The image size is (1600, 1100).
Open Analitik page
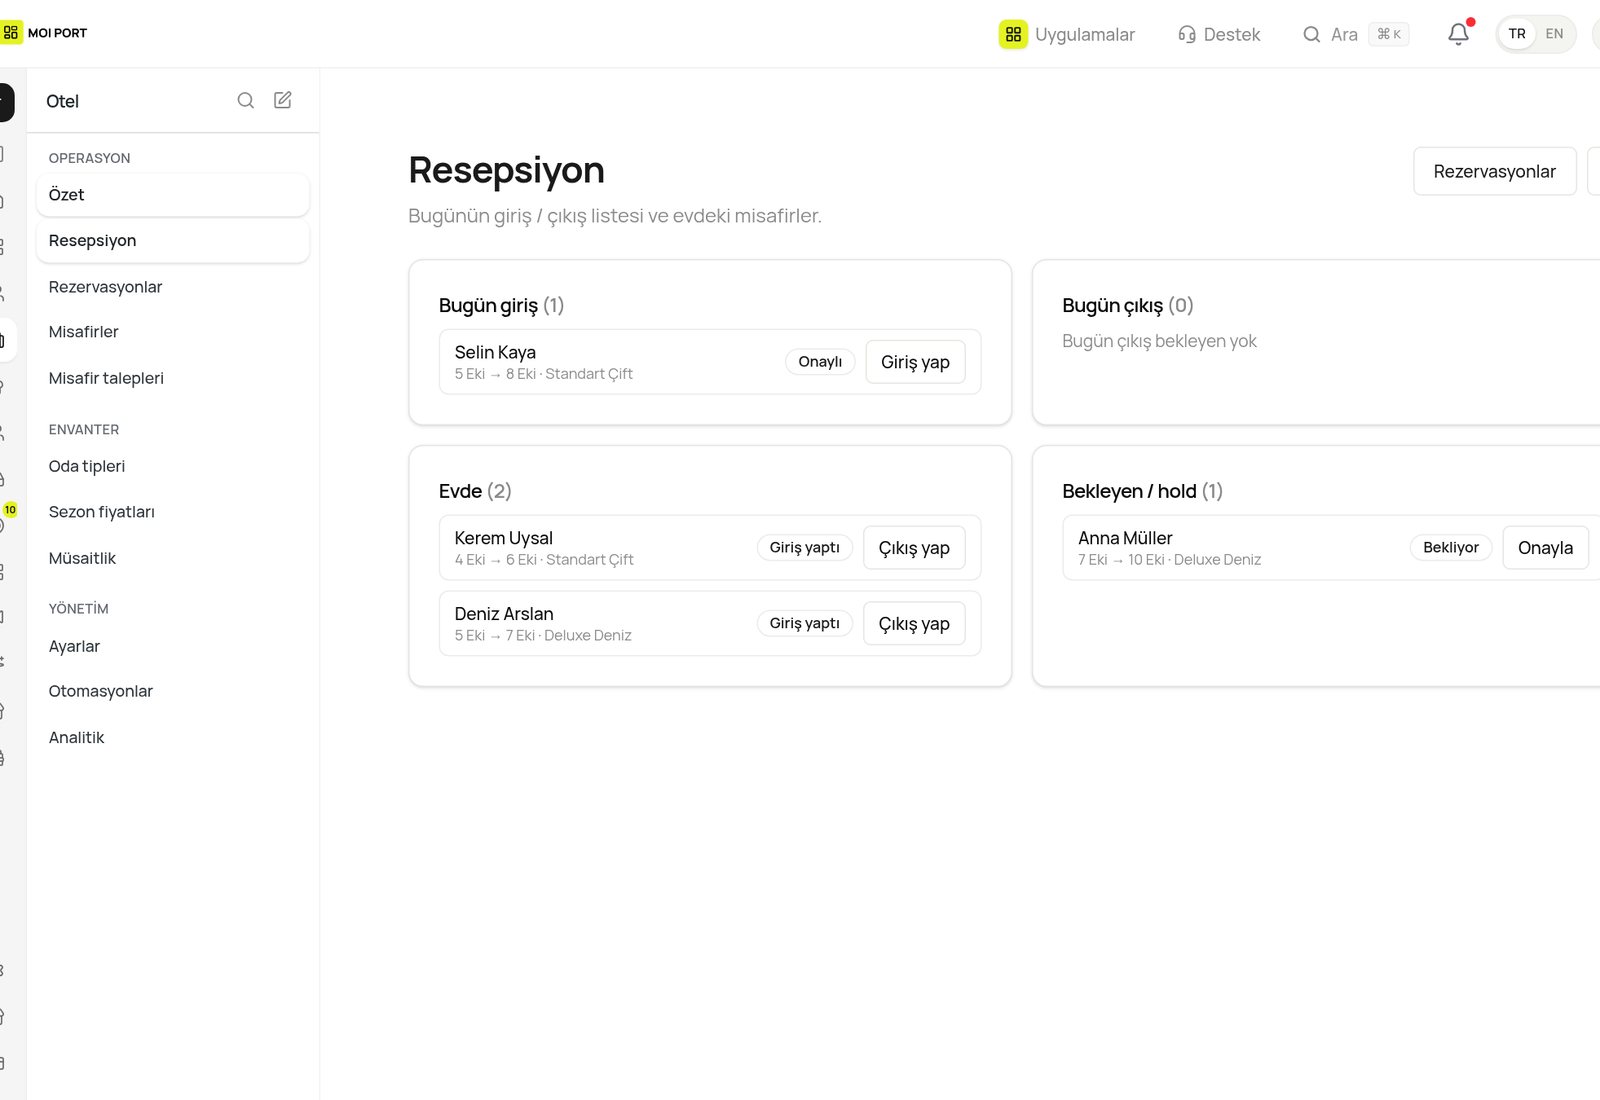coord(173,737)
